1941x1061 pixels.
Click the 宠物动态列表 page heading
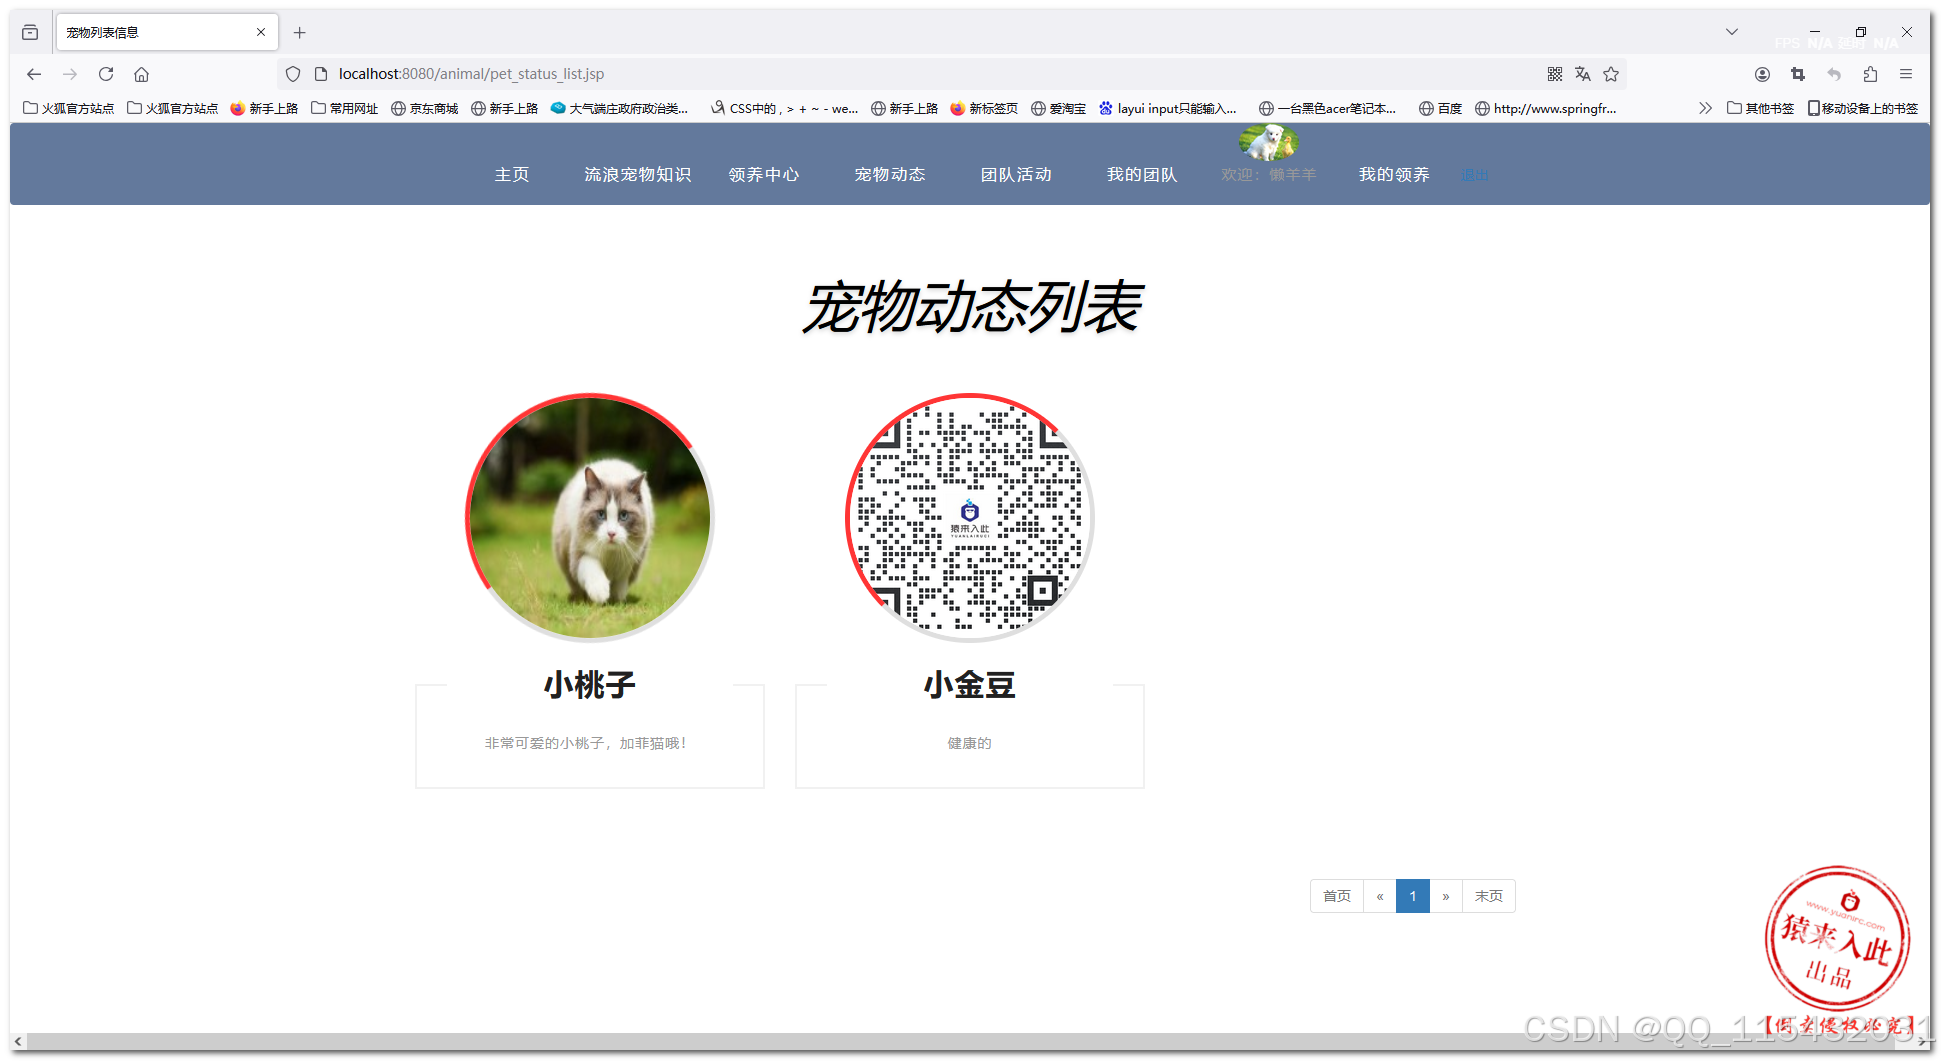pyautogui.click(x=971, y=307)
